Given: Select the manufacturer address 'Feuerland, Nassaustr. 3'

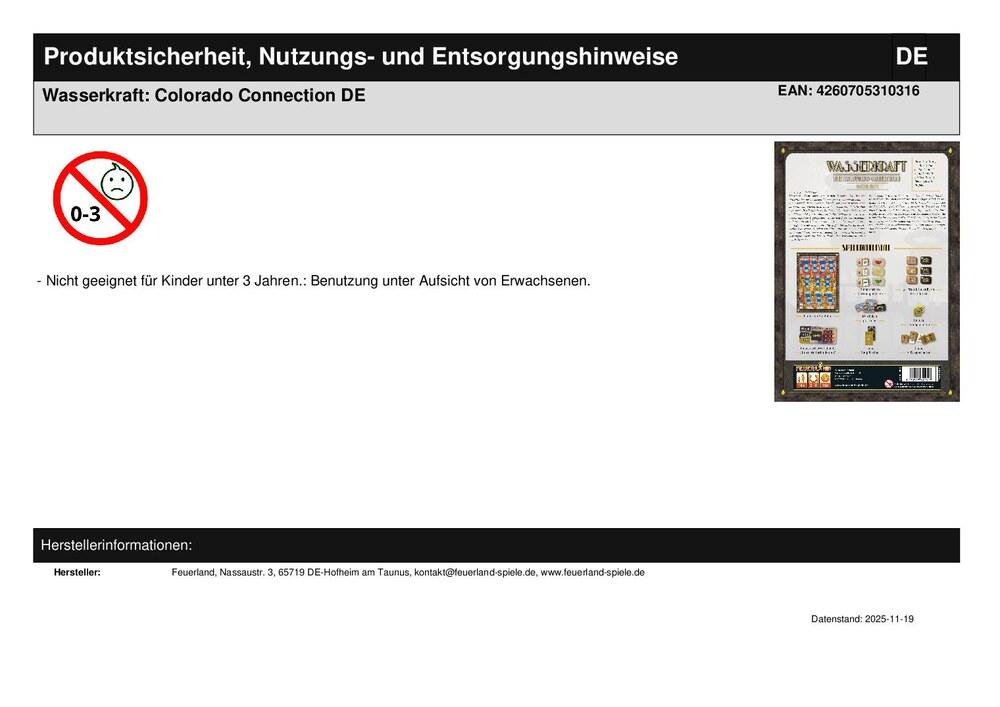Looking at the screenshot, I should 223,572.
